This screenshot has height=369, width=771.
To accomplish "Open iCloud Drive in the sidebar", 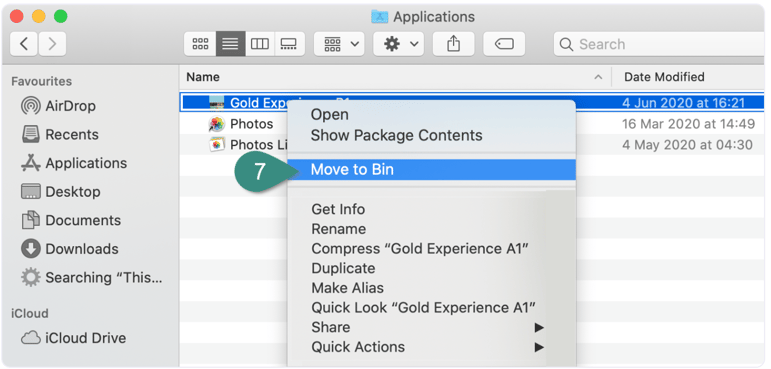I will 86,338.
